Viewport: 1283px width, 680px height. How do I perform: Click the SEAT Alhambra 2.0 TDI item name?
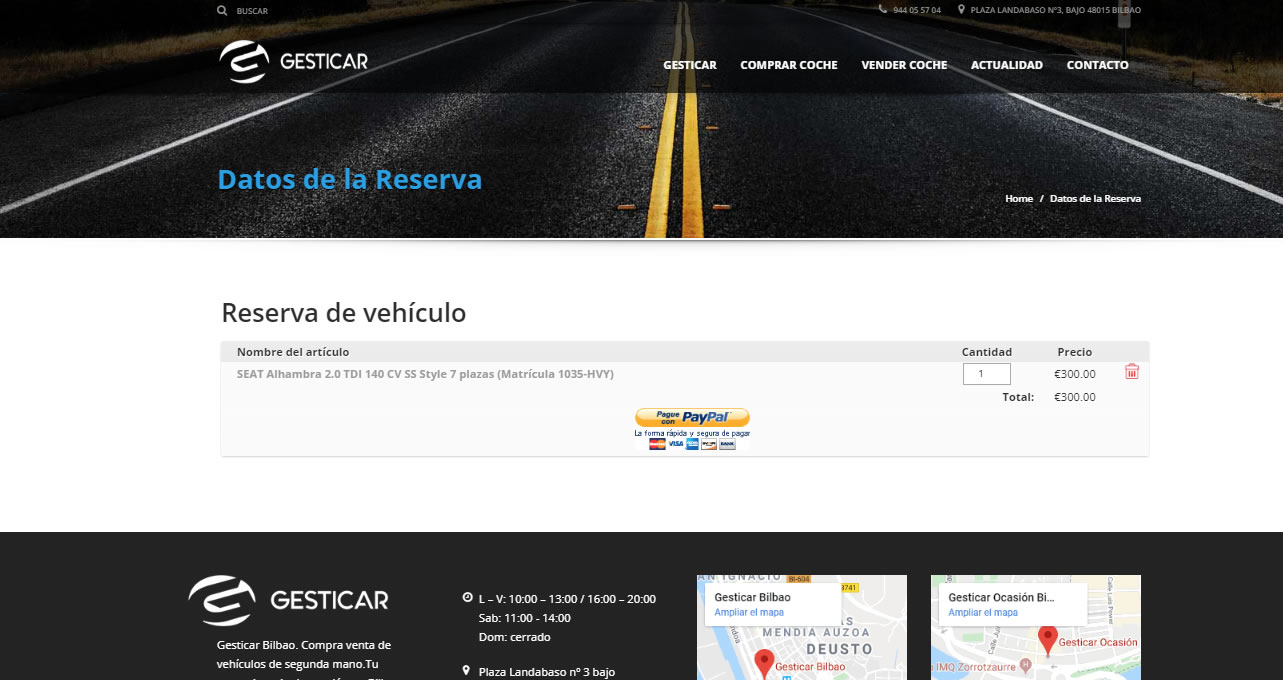(425, 374)
